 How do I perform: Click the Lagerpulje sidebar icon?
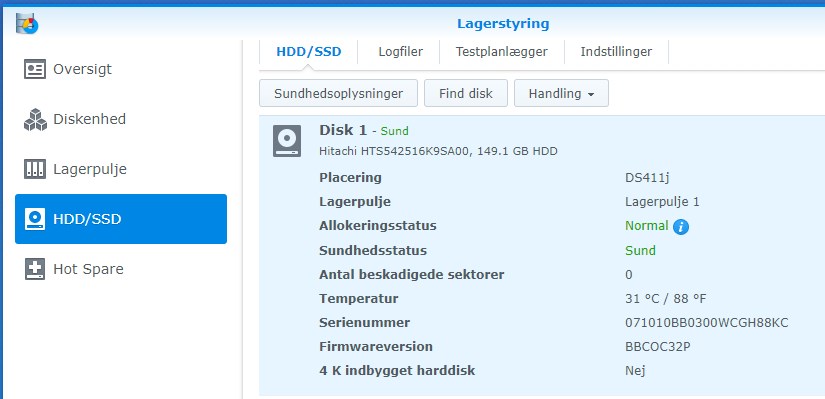[x=35, y=169]
